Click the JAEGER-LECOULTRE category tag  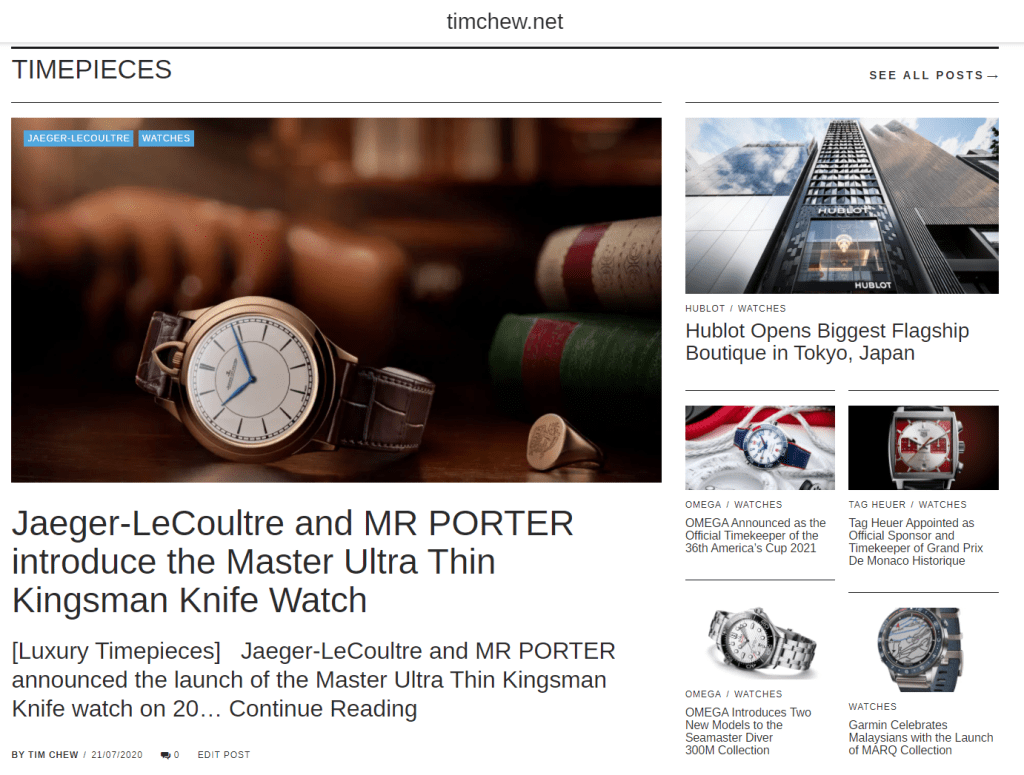point(78,138)
